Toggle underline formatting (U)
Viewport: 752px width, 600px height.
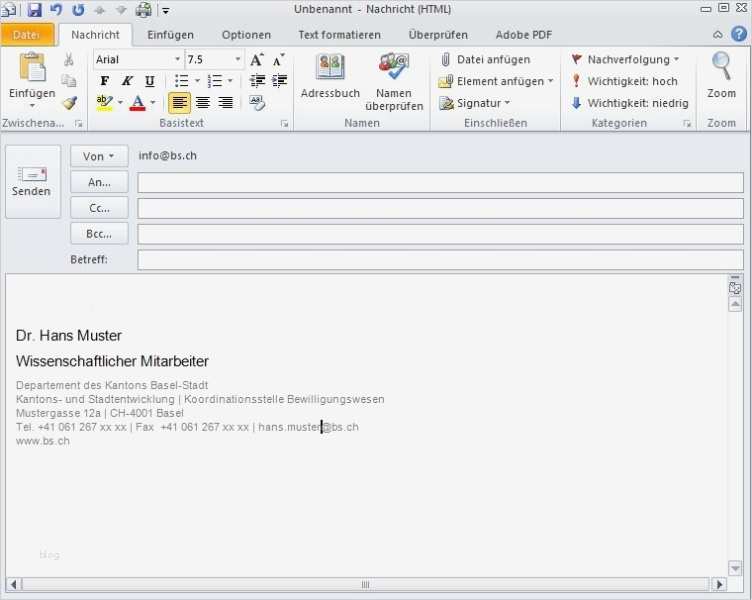[150, 81]
